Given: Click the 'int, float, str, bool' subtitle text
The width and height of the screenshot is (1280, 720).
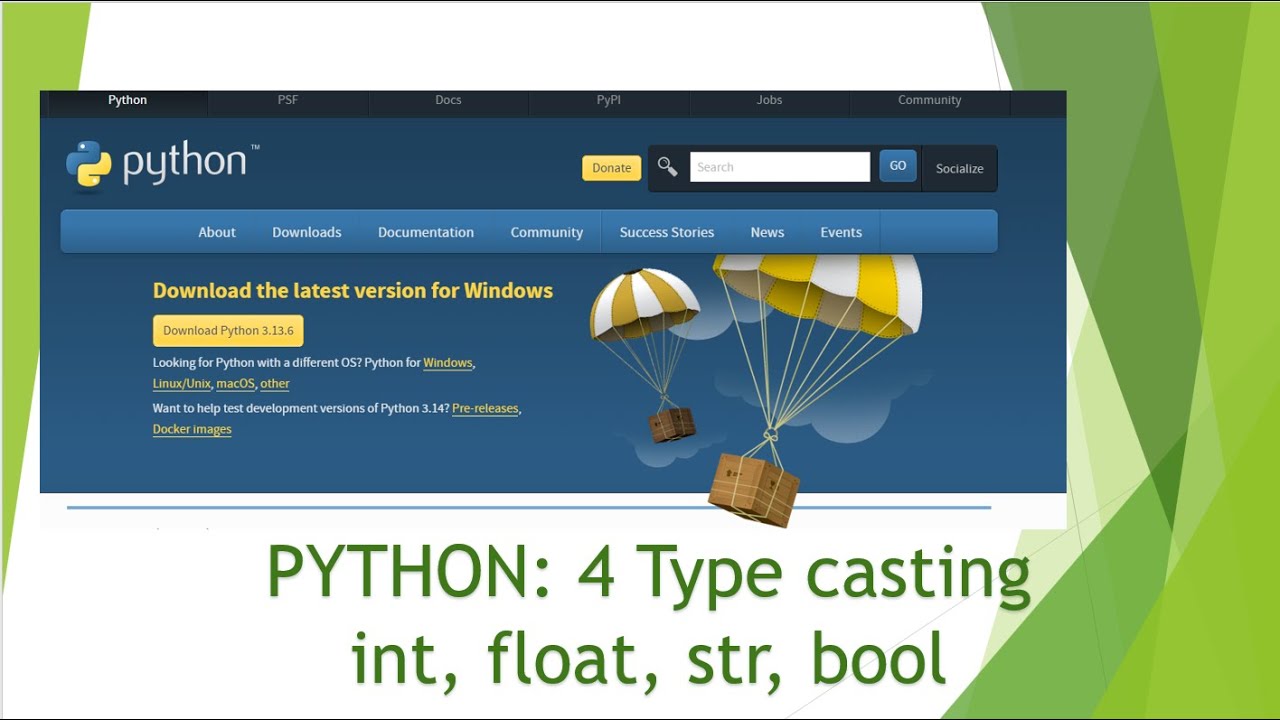Looking at the screenshot, I should pos(648,660).
